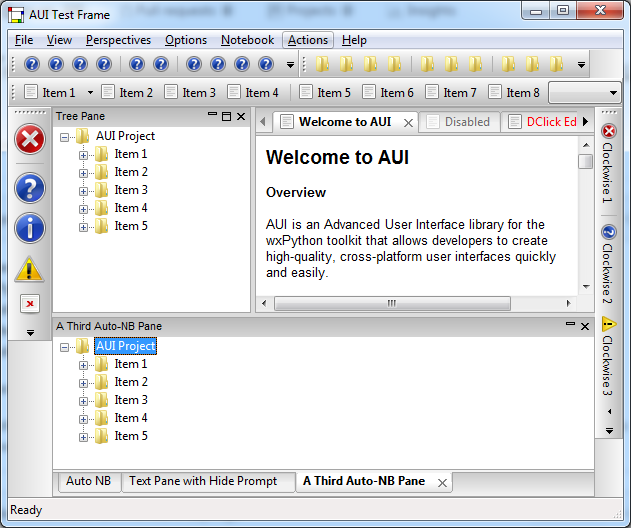Click the large blue information icon

[30, 228]
